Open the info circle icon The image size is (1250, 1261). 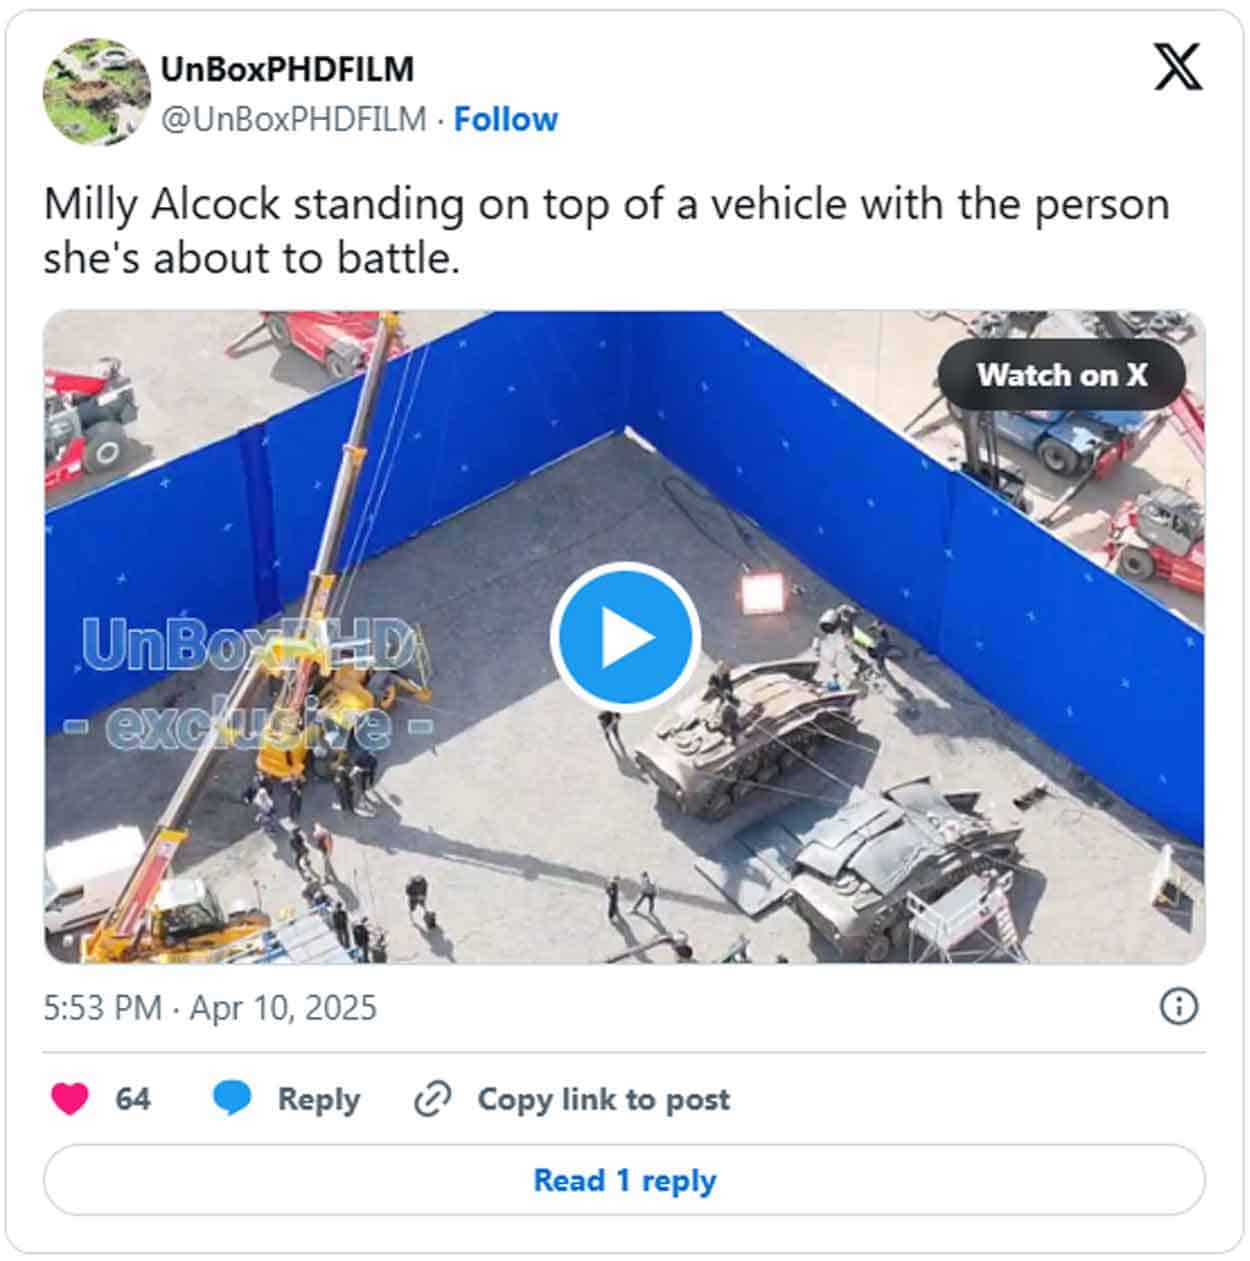(1179, 1007)
